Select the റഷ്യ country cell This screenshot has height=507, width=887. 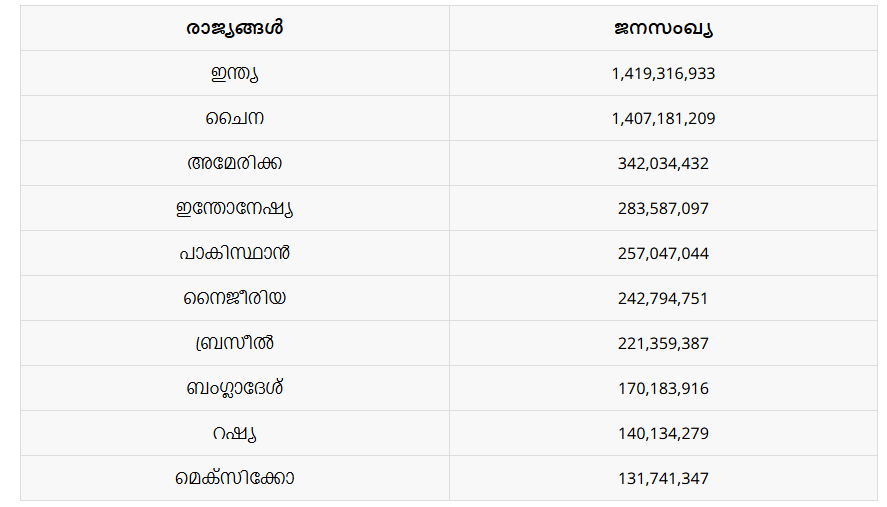click(235, 433)
